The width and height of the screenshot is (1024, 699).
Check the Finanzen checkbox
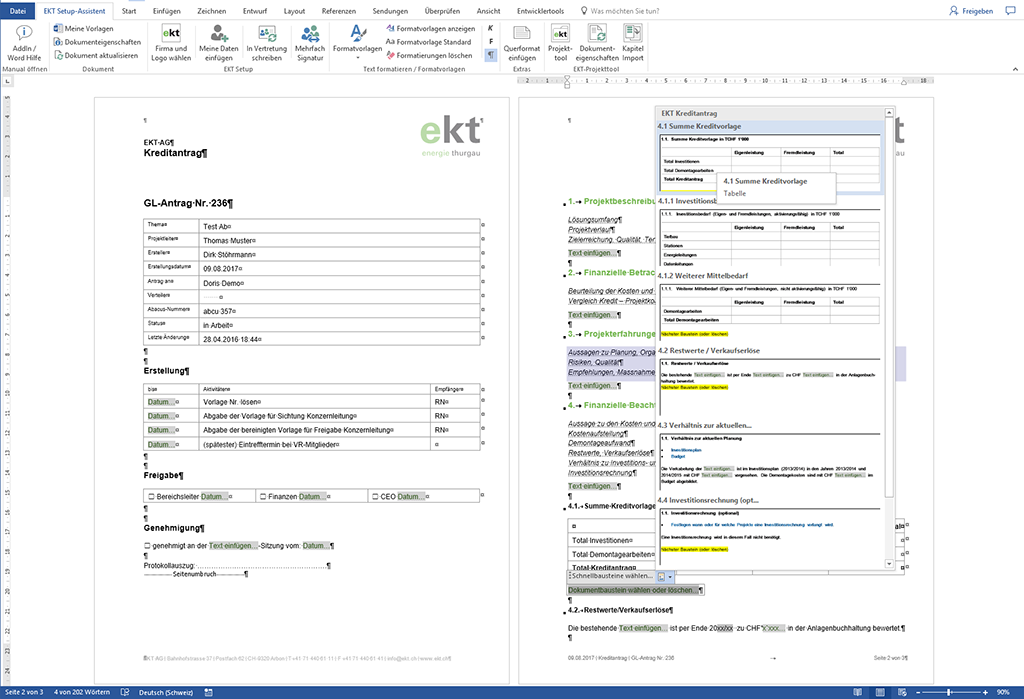(263, 496)
